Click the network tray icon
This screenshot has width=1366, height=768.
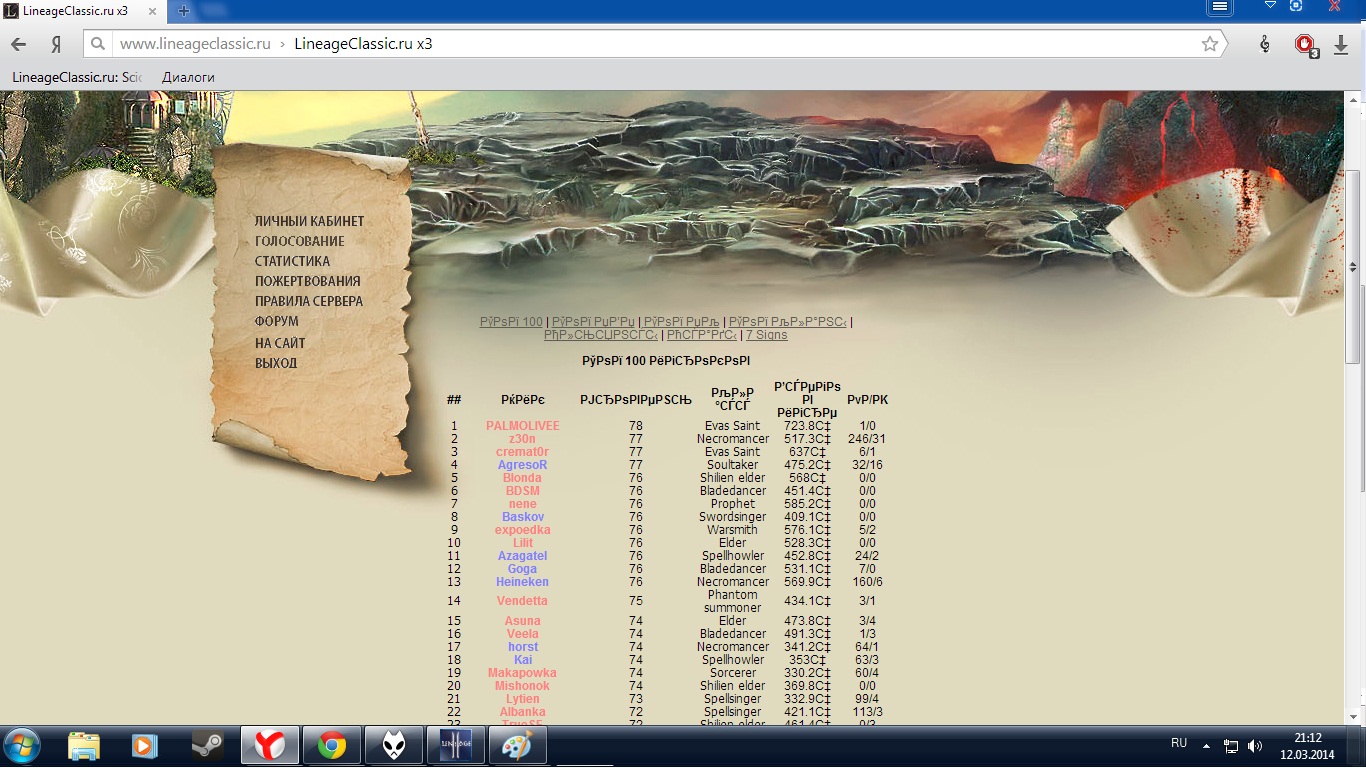pos(1231,746)
